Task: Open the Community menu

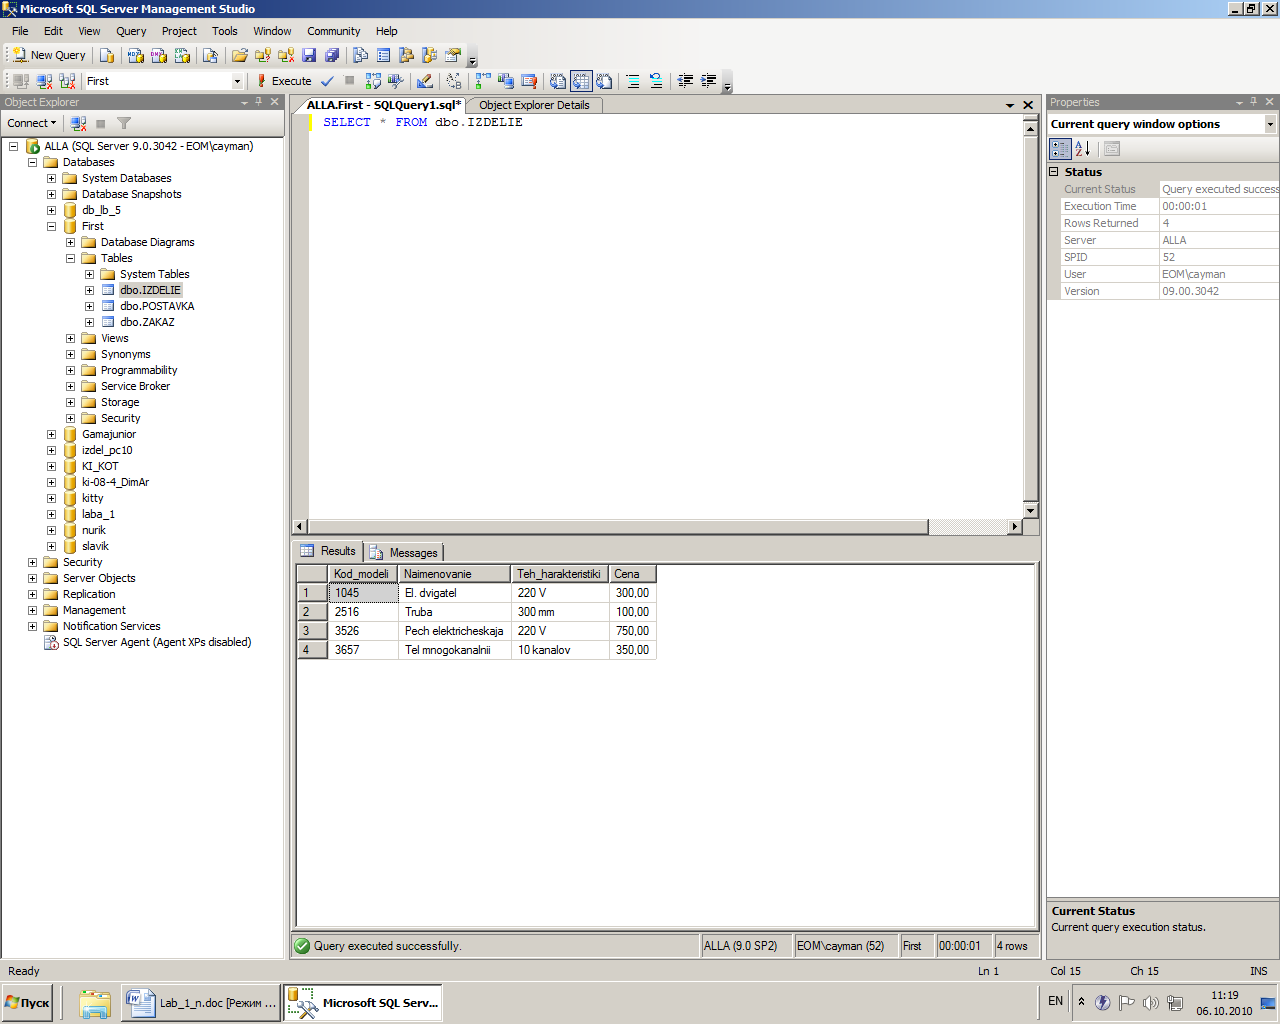Action: click(x=334, y=31)
